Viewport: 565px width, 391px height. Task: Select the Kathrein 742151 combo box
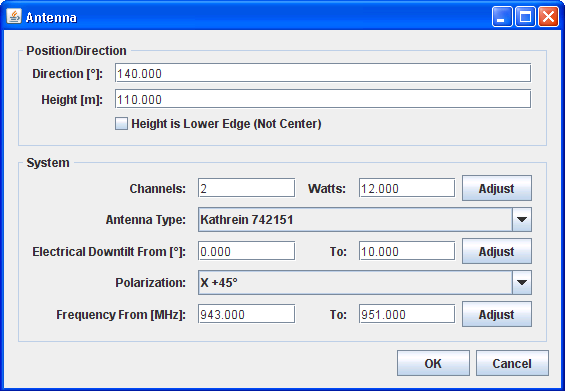[x=365, y=219]
